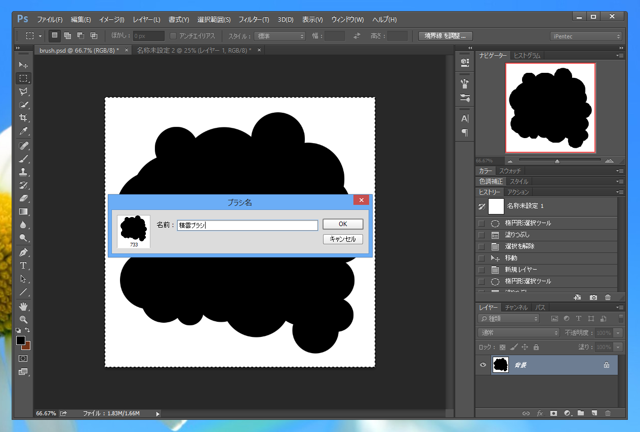Click Add to selection option icon

click(x=67, y=36)
